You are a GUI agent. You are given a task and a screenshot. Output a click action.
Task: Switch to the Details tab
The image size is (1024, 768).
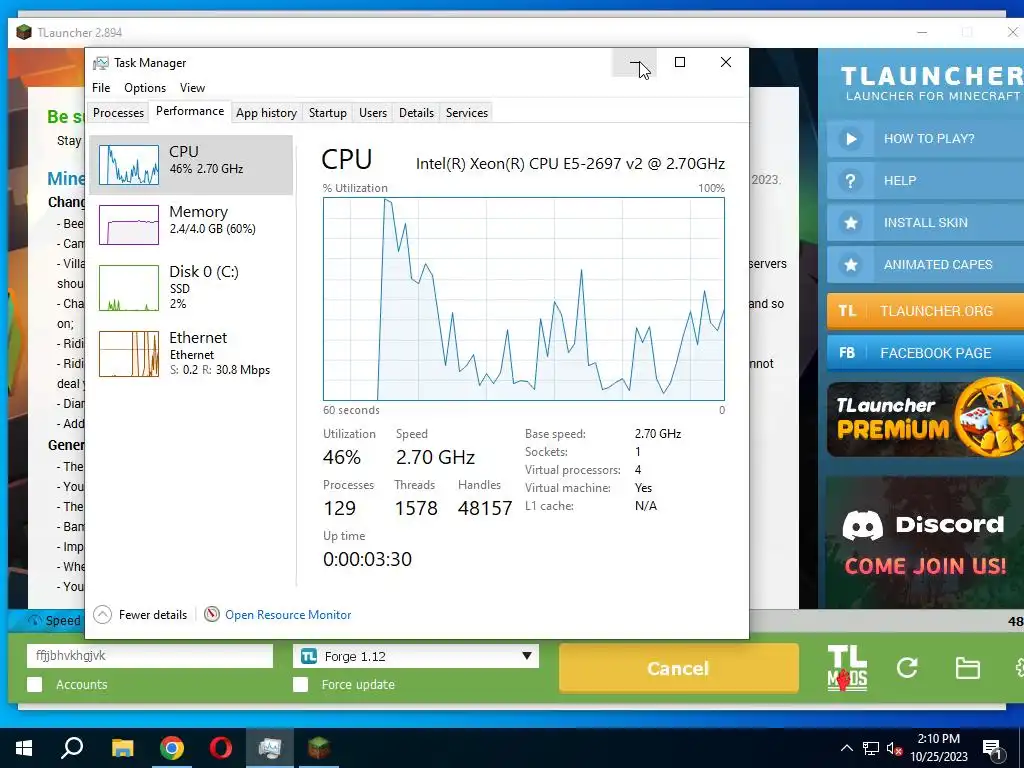coord(417,113)
